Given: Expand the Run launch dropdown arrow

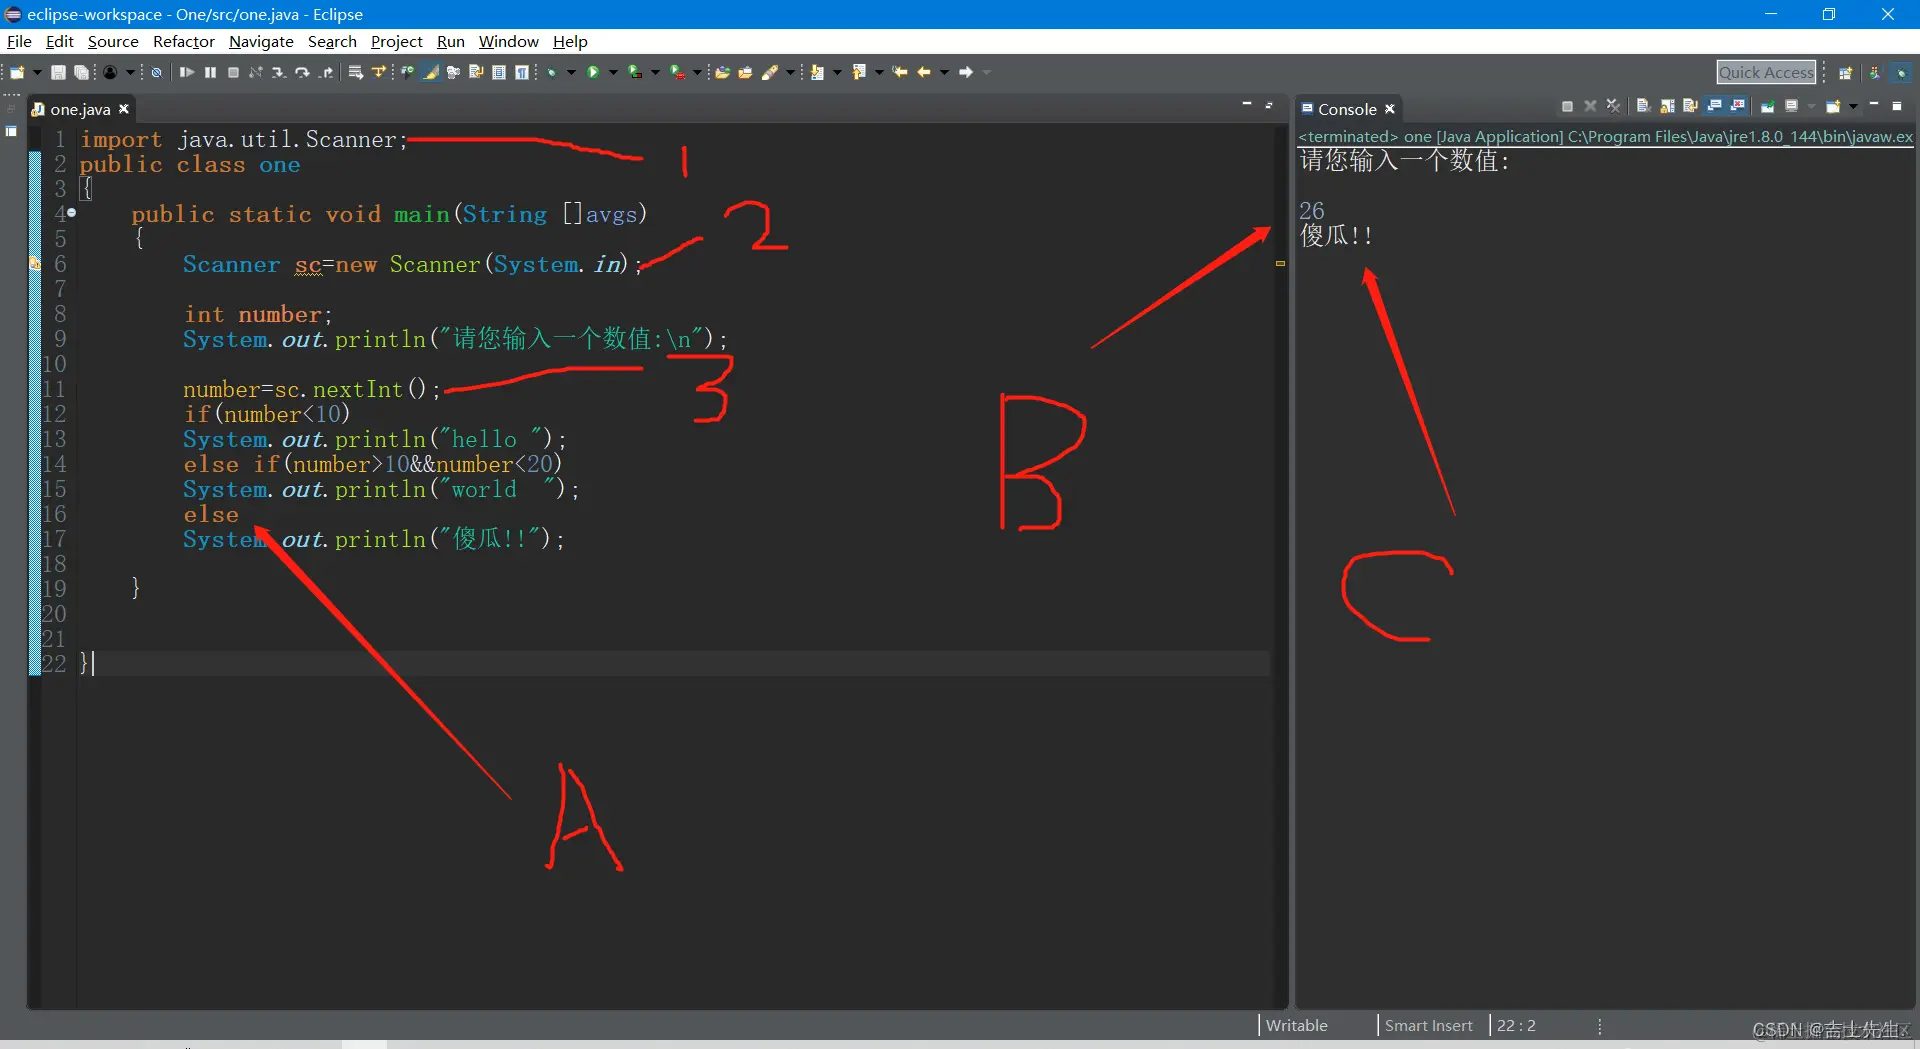Looking at the screenshot, I should tap(613, 72).
